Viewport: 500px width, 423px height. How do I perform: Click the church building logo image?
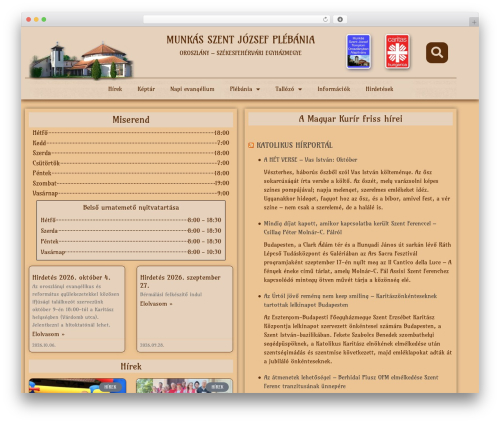coord(81,60)
